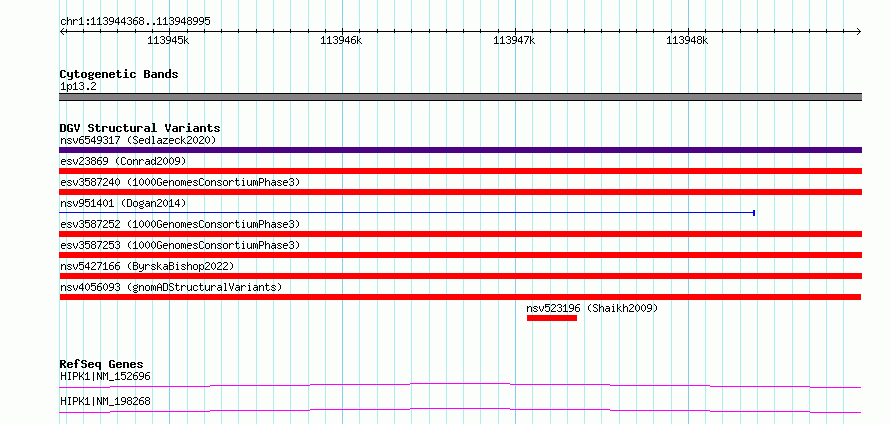Click the red esv3587240 variant bar
The image size is (890, 424).
(x=460, y=192)
